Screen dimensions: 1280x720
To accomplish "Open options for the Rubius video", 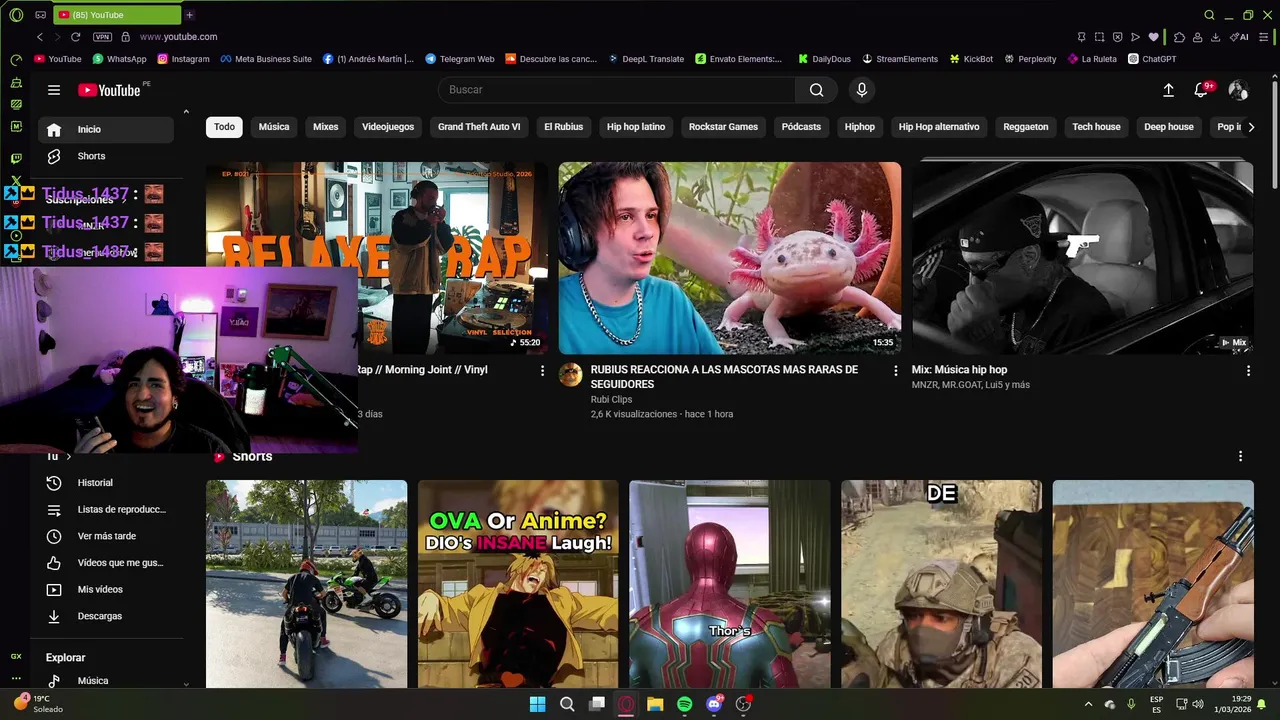I will tap(896, 370).
